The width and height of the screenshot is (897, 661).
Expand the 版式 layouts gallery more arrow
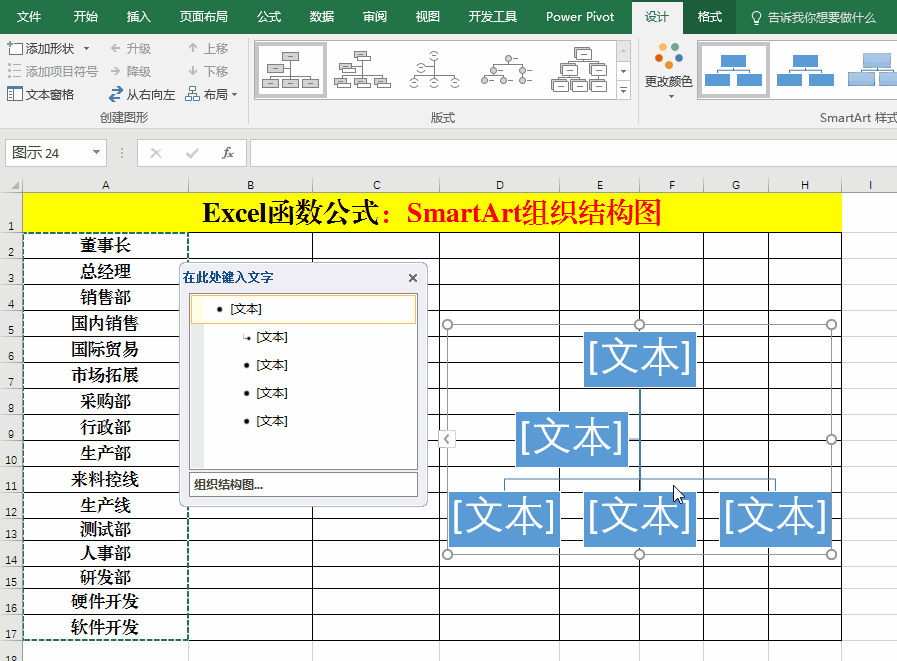pos(624,91)
